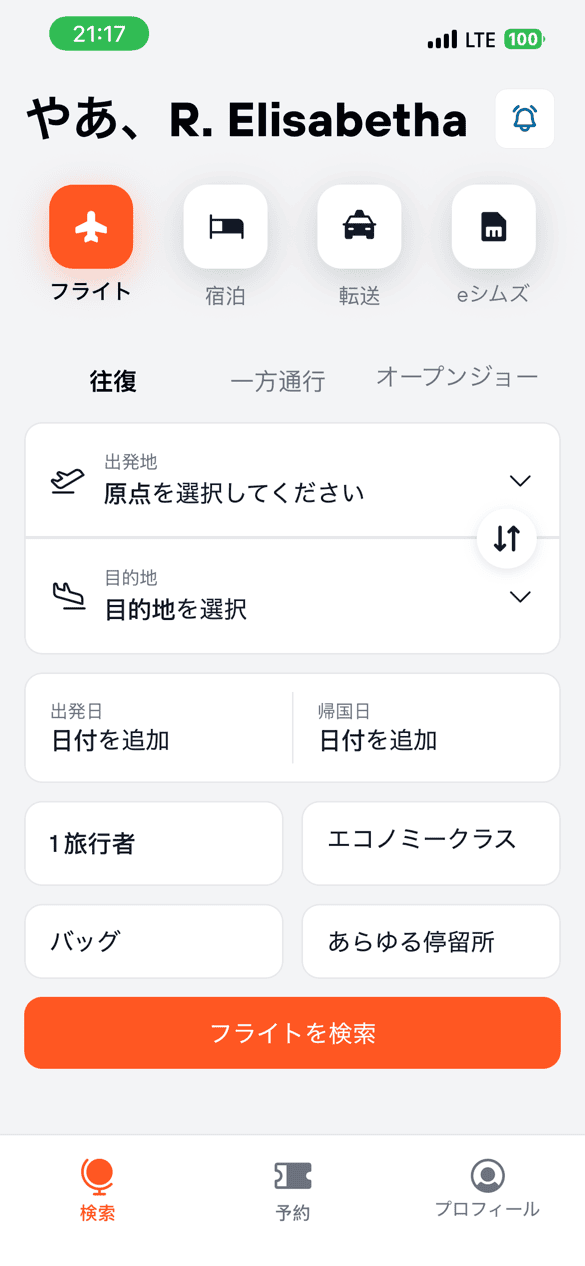
Task: Select the 転送 taxi transfer icon
Action: (359, 227)
